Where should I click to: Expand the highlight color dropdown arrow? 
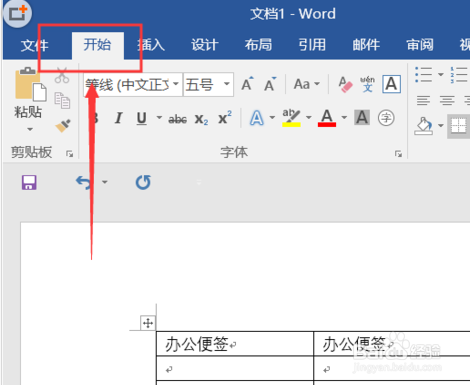coord(309,118)
